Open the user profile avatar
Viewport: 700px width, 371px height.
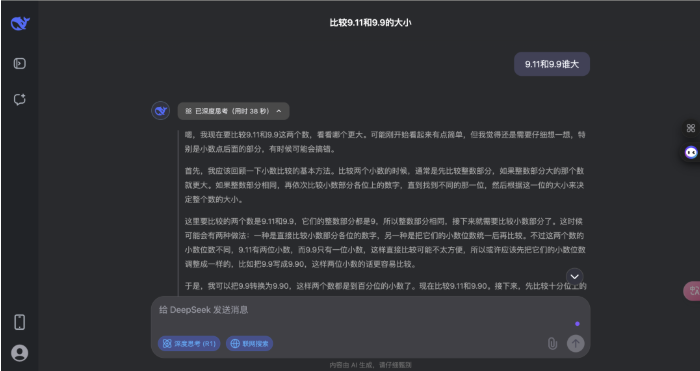point(20,353)
